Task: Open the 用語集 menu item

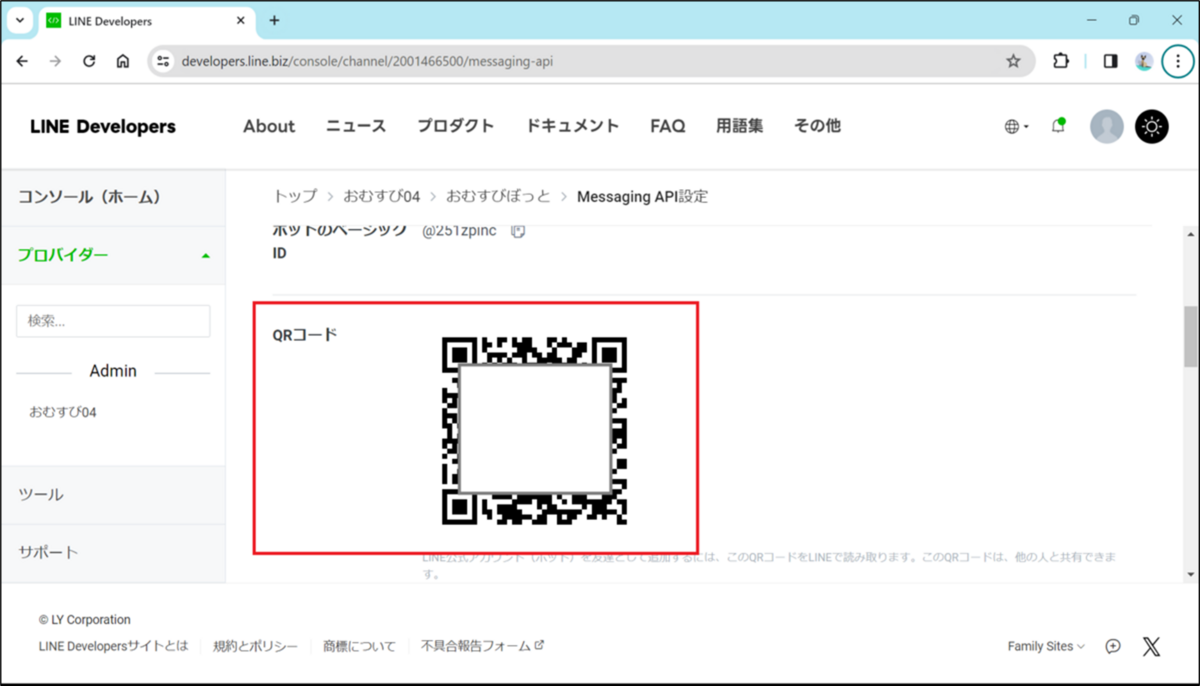Action: 740,126
